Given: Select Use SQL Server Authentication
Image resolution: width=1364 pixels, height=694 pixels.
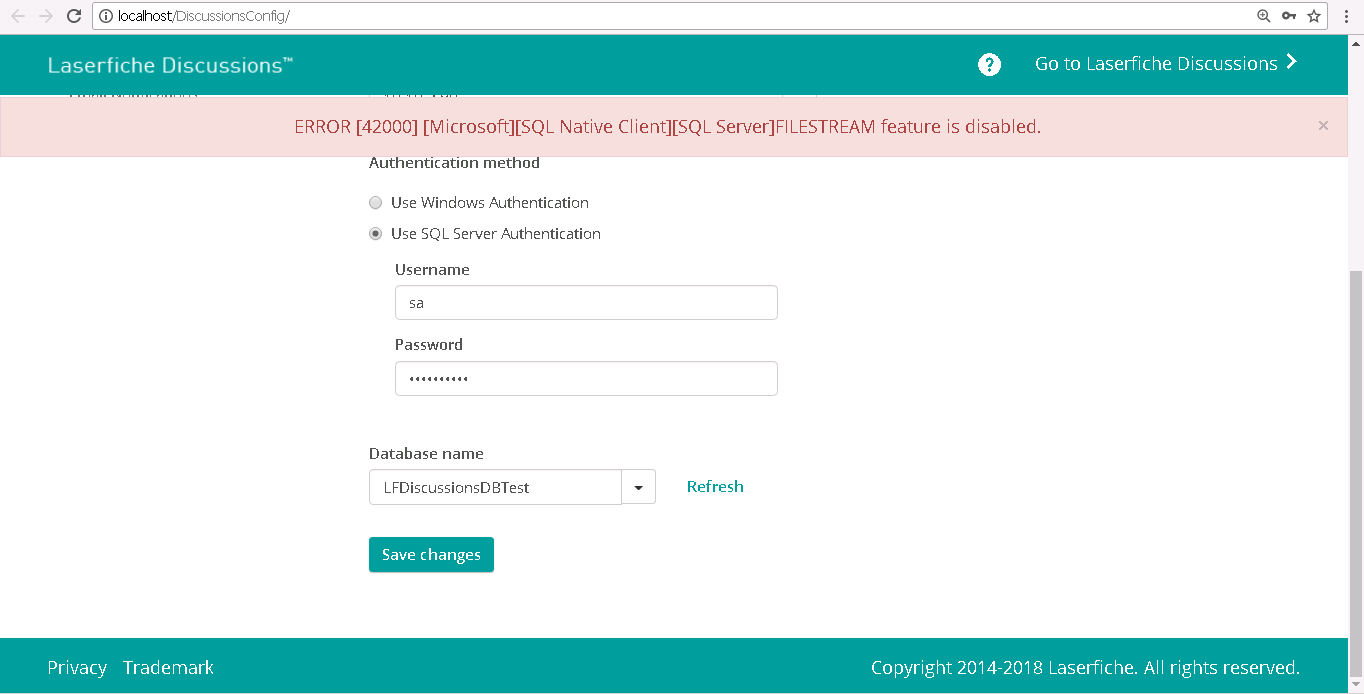Looking at the screenshot, I should coord(376,234).
